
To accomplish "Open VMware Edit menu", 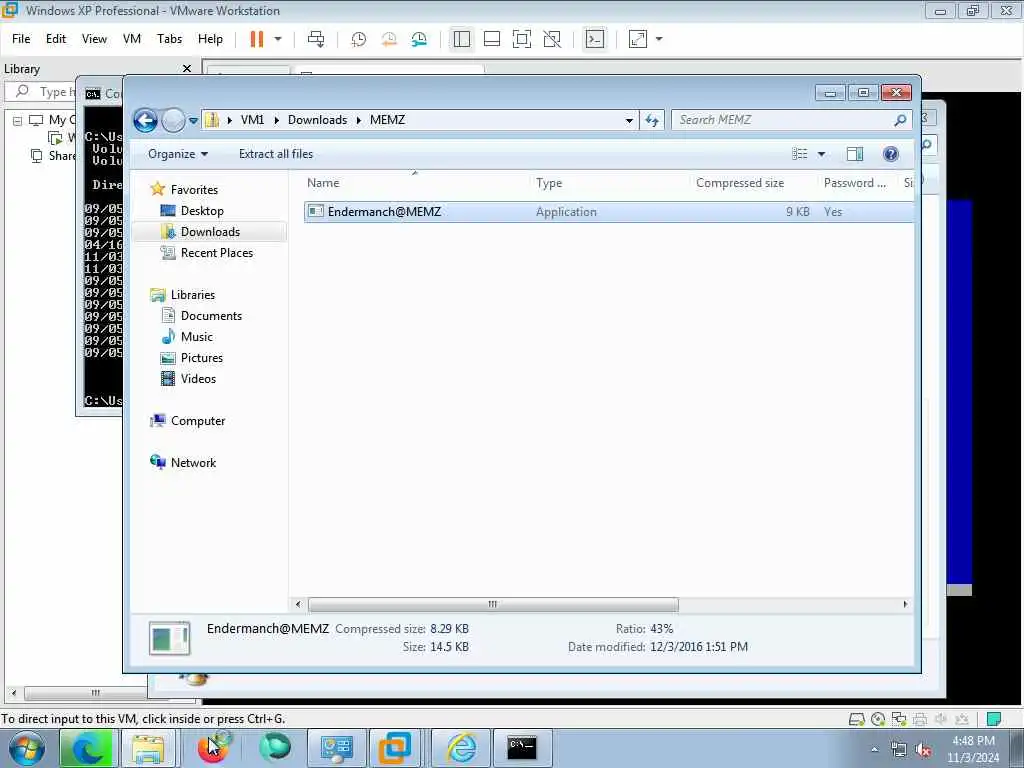I will coord(56,39).
